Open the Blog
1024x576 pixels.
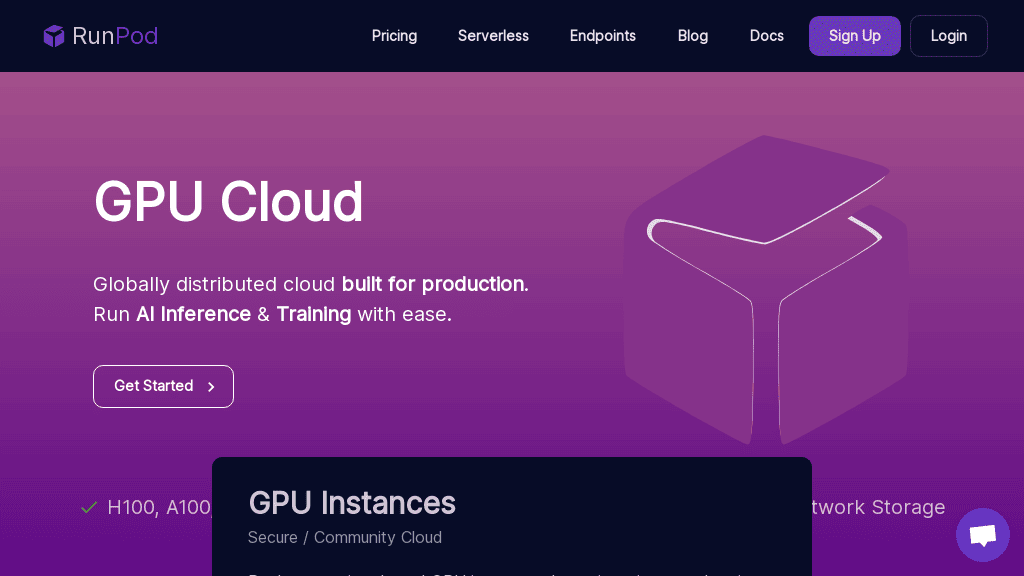(692, 36)
